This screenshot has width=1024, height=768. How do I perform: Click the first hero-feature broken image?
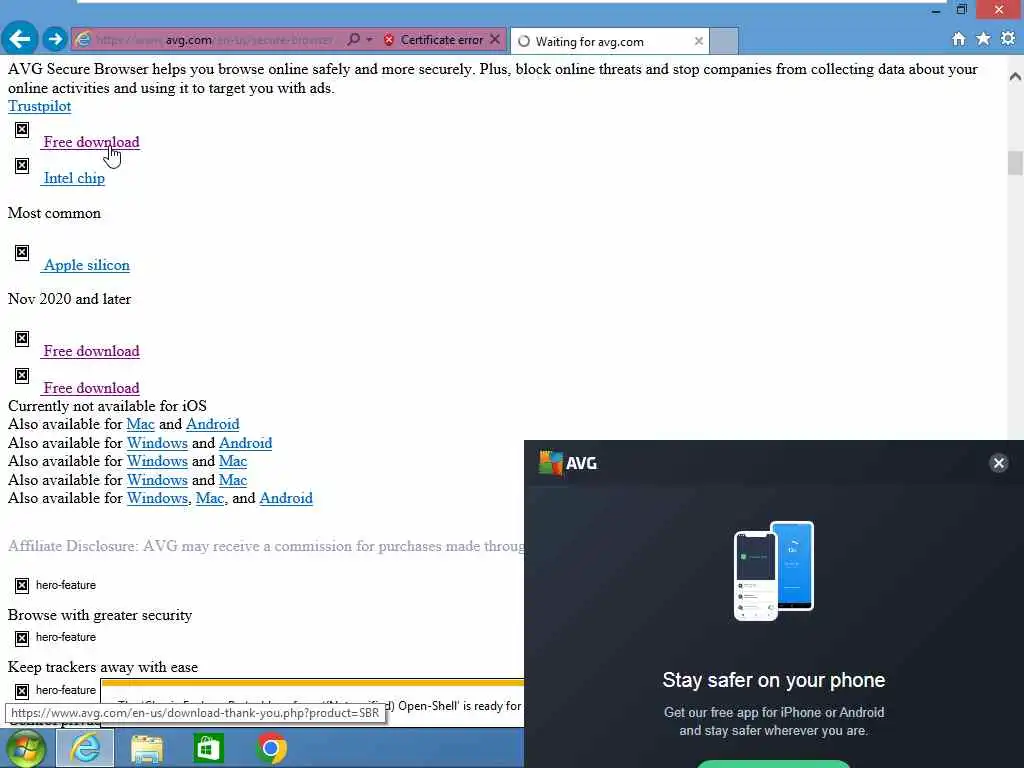point(22,585)
